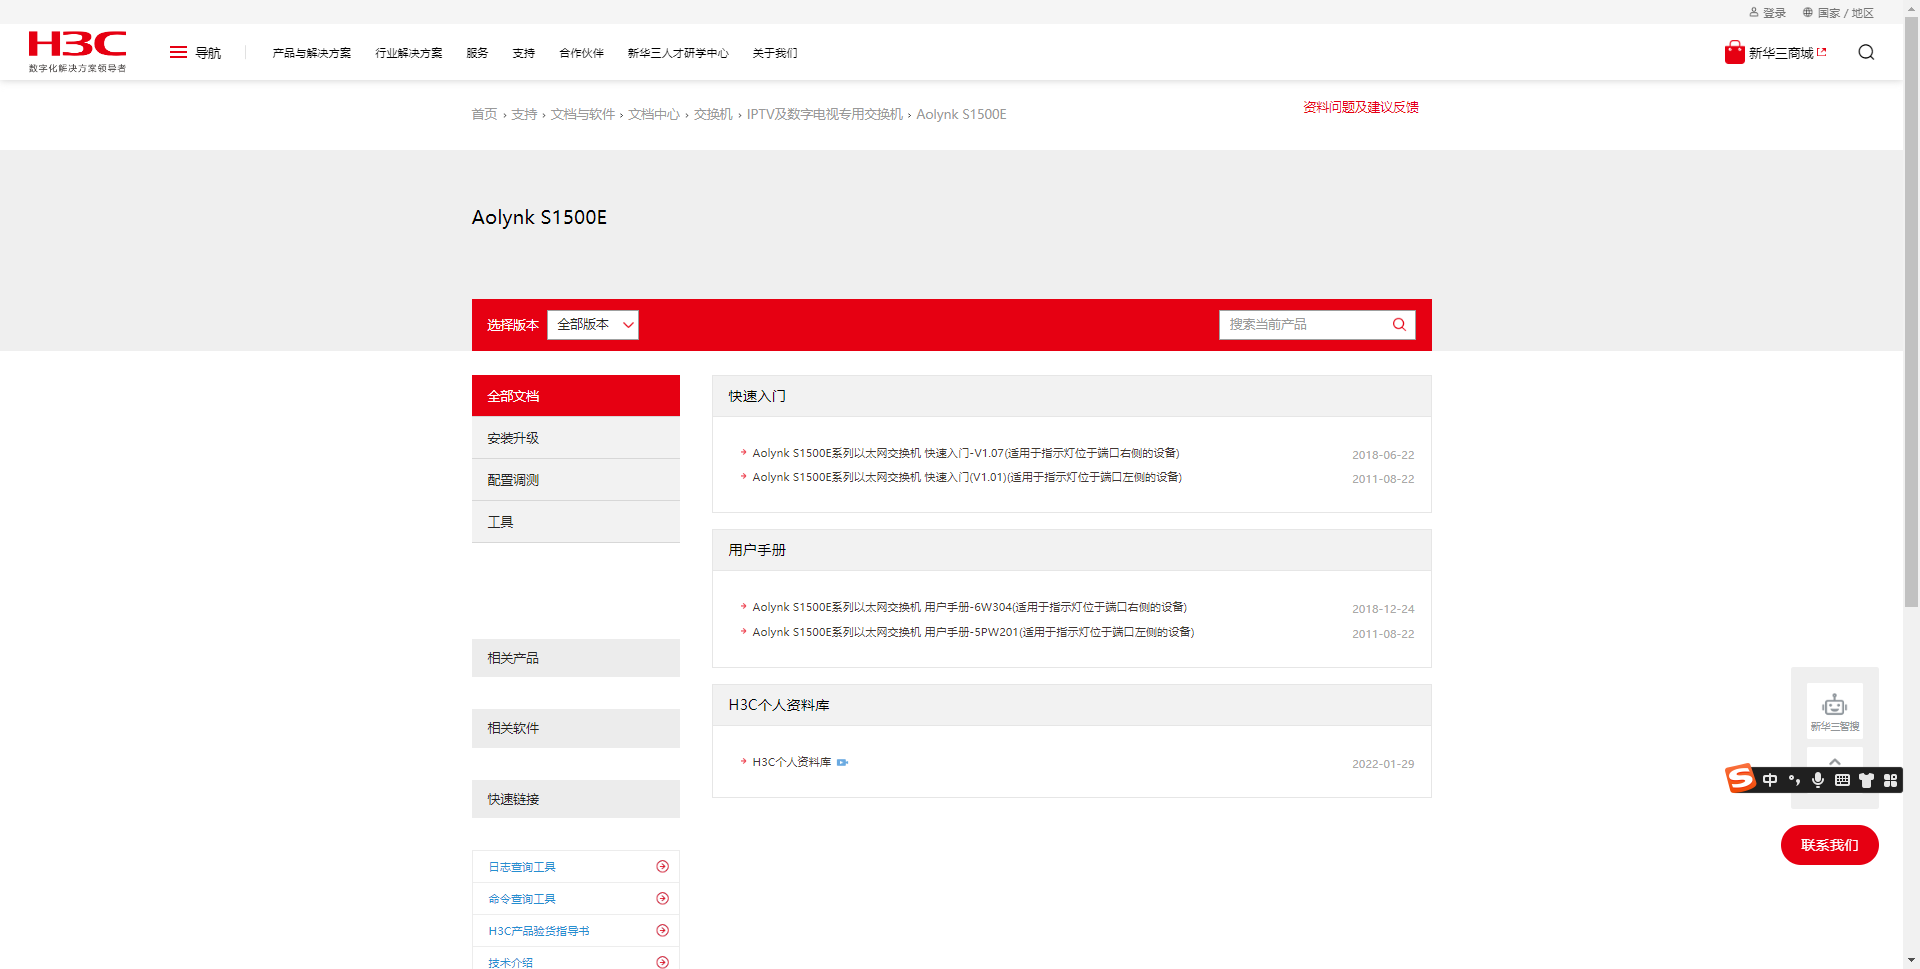Open the 新华三智搜 robot assistant
The image size is (1920, 969).
[x=1835, y=711]
